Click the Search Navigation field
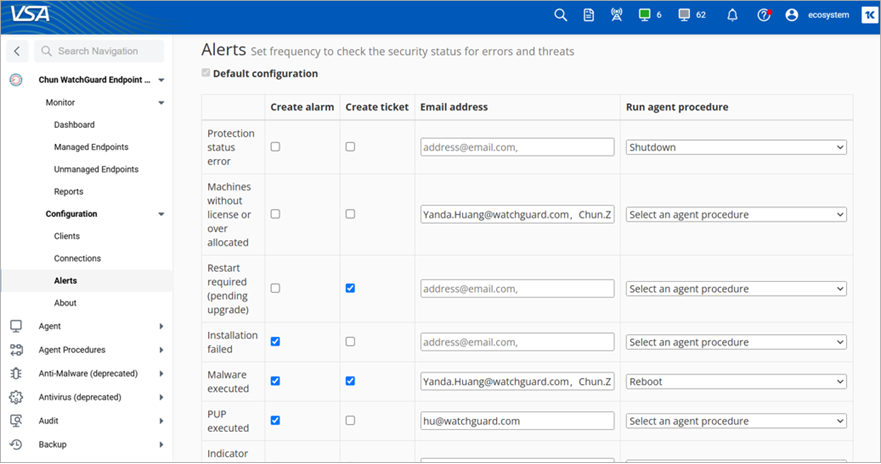Image resolution: width=881 pixels, height=464 pixels. click(x=99, y=51)
